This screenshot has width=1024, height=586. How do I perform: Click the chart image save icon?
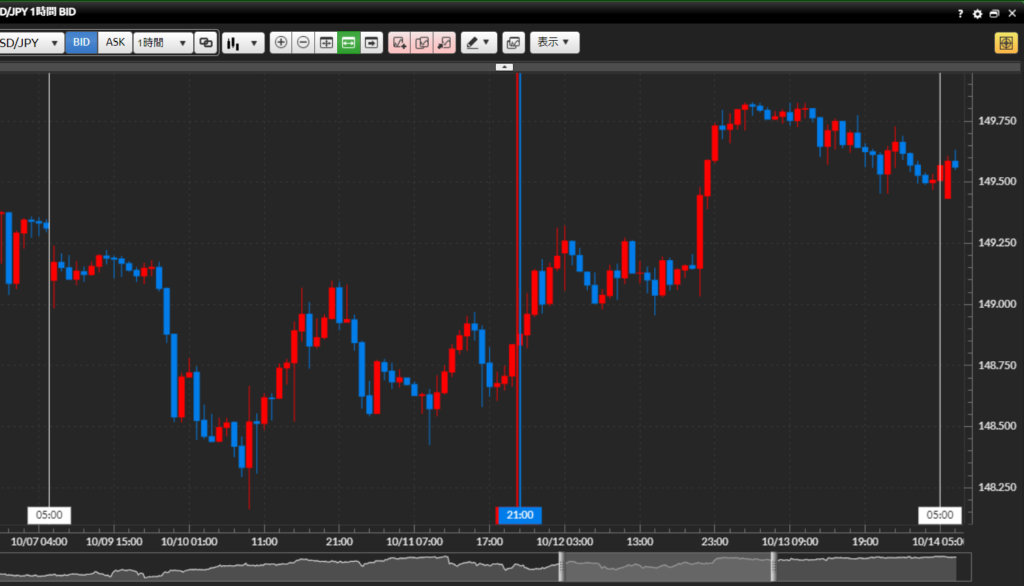[513, 43]
